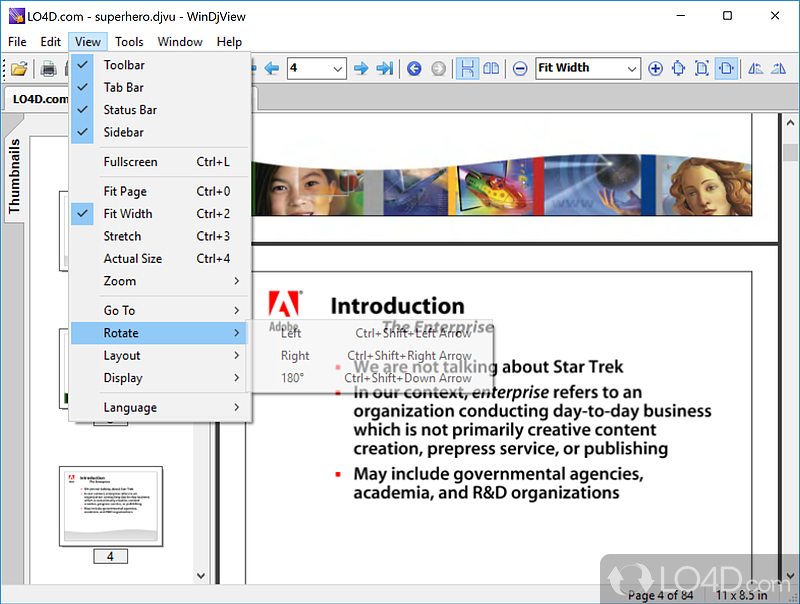The image size is (800, 604).
Task: Rotate page left toolbar icon
Action: click(755, 68)
